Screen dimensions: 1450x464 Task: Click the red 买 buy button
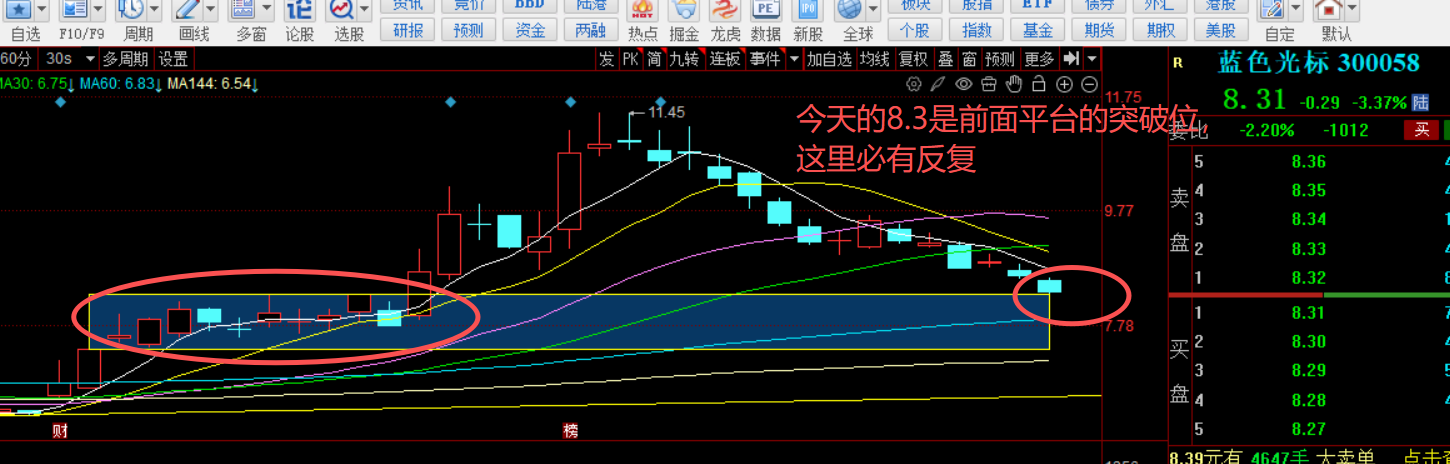(1421, 129)
